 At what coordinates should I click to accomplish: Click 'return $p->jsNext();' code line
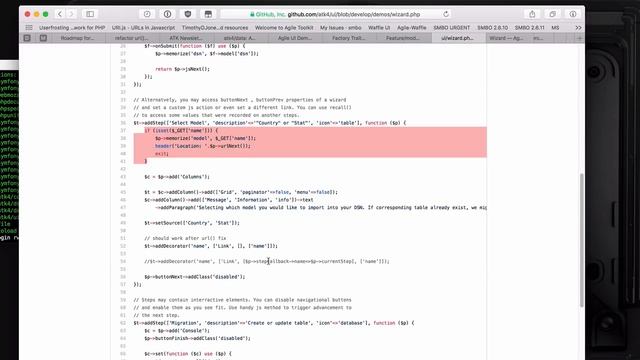[182, 69]
